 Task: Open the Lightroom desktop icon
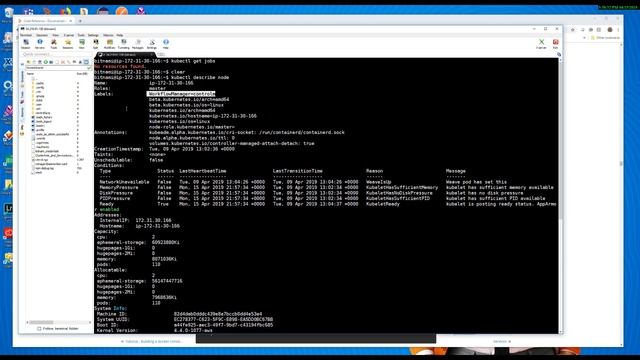click(x=8, y=210)
